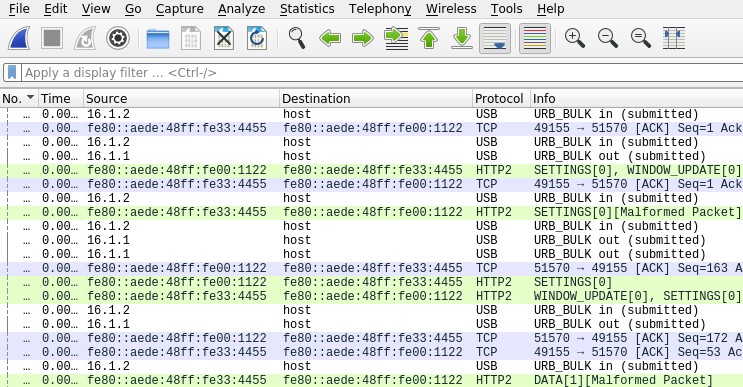Go to a specified packet

[396, 38]
